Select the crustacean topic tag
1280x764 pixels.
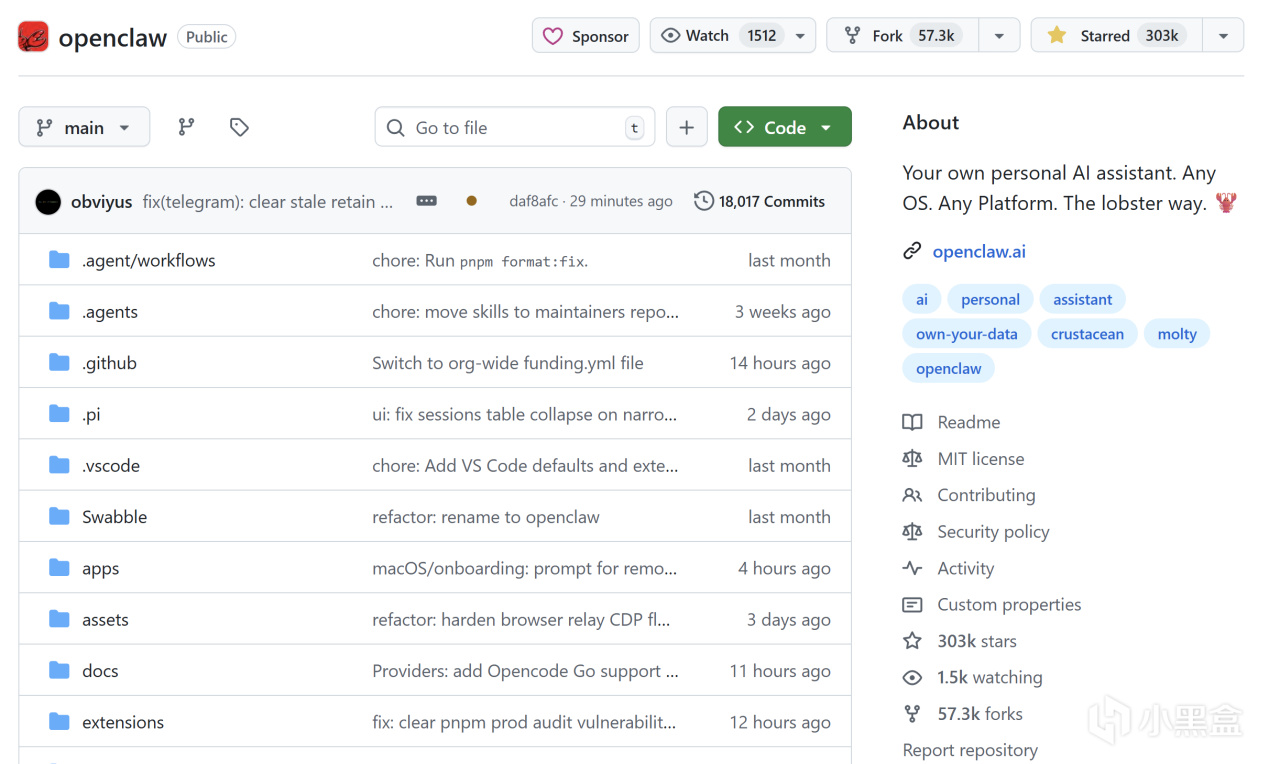pyautogui.click(x=1087, y=334)
